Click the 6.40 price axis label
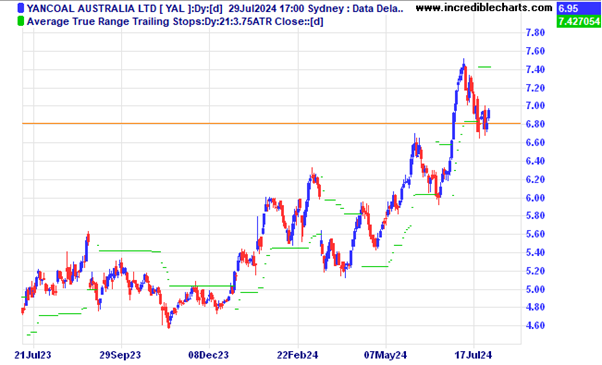This screenshot has height=365, width=602. click(x=535, y=161)
